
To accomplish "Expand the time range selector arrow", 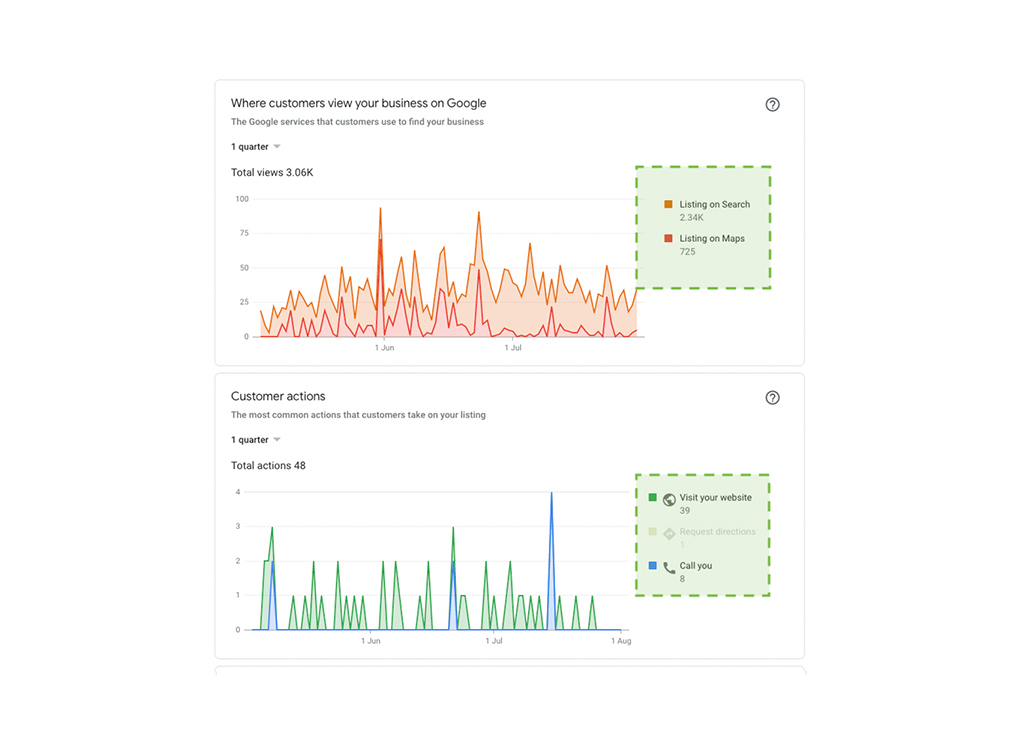I will coord(277,146).
